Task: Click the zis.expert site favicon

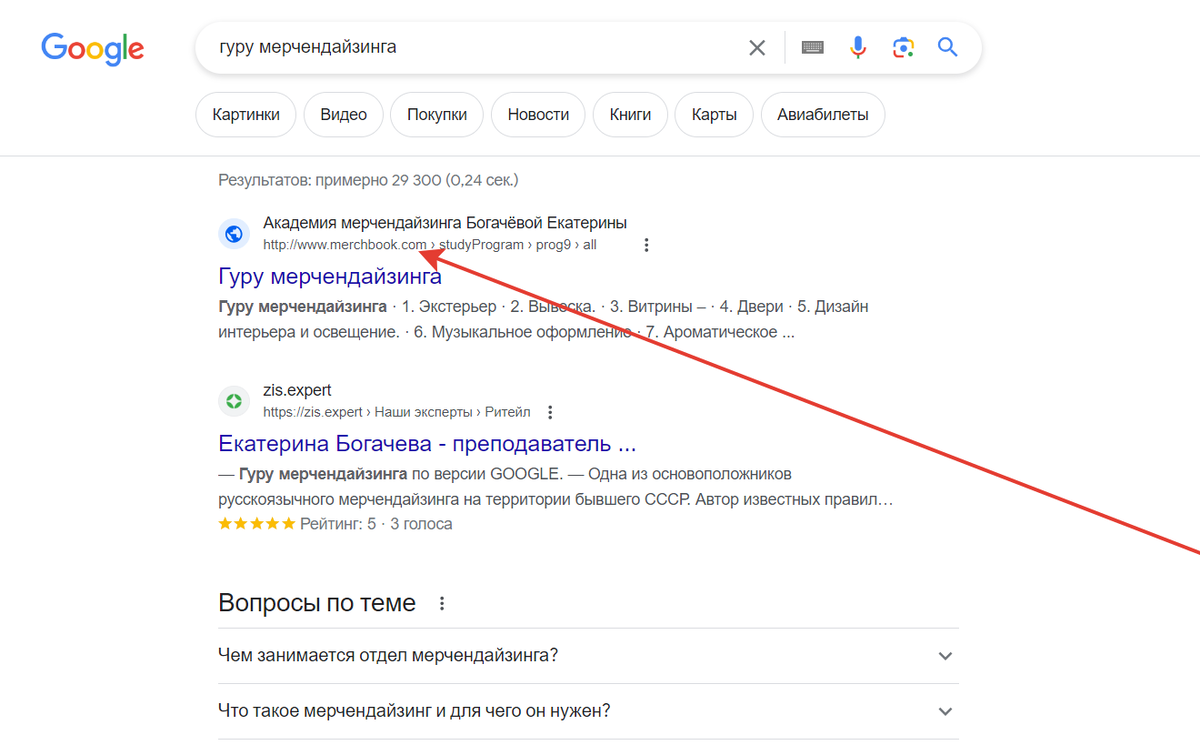Action: point(233,400)
